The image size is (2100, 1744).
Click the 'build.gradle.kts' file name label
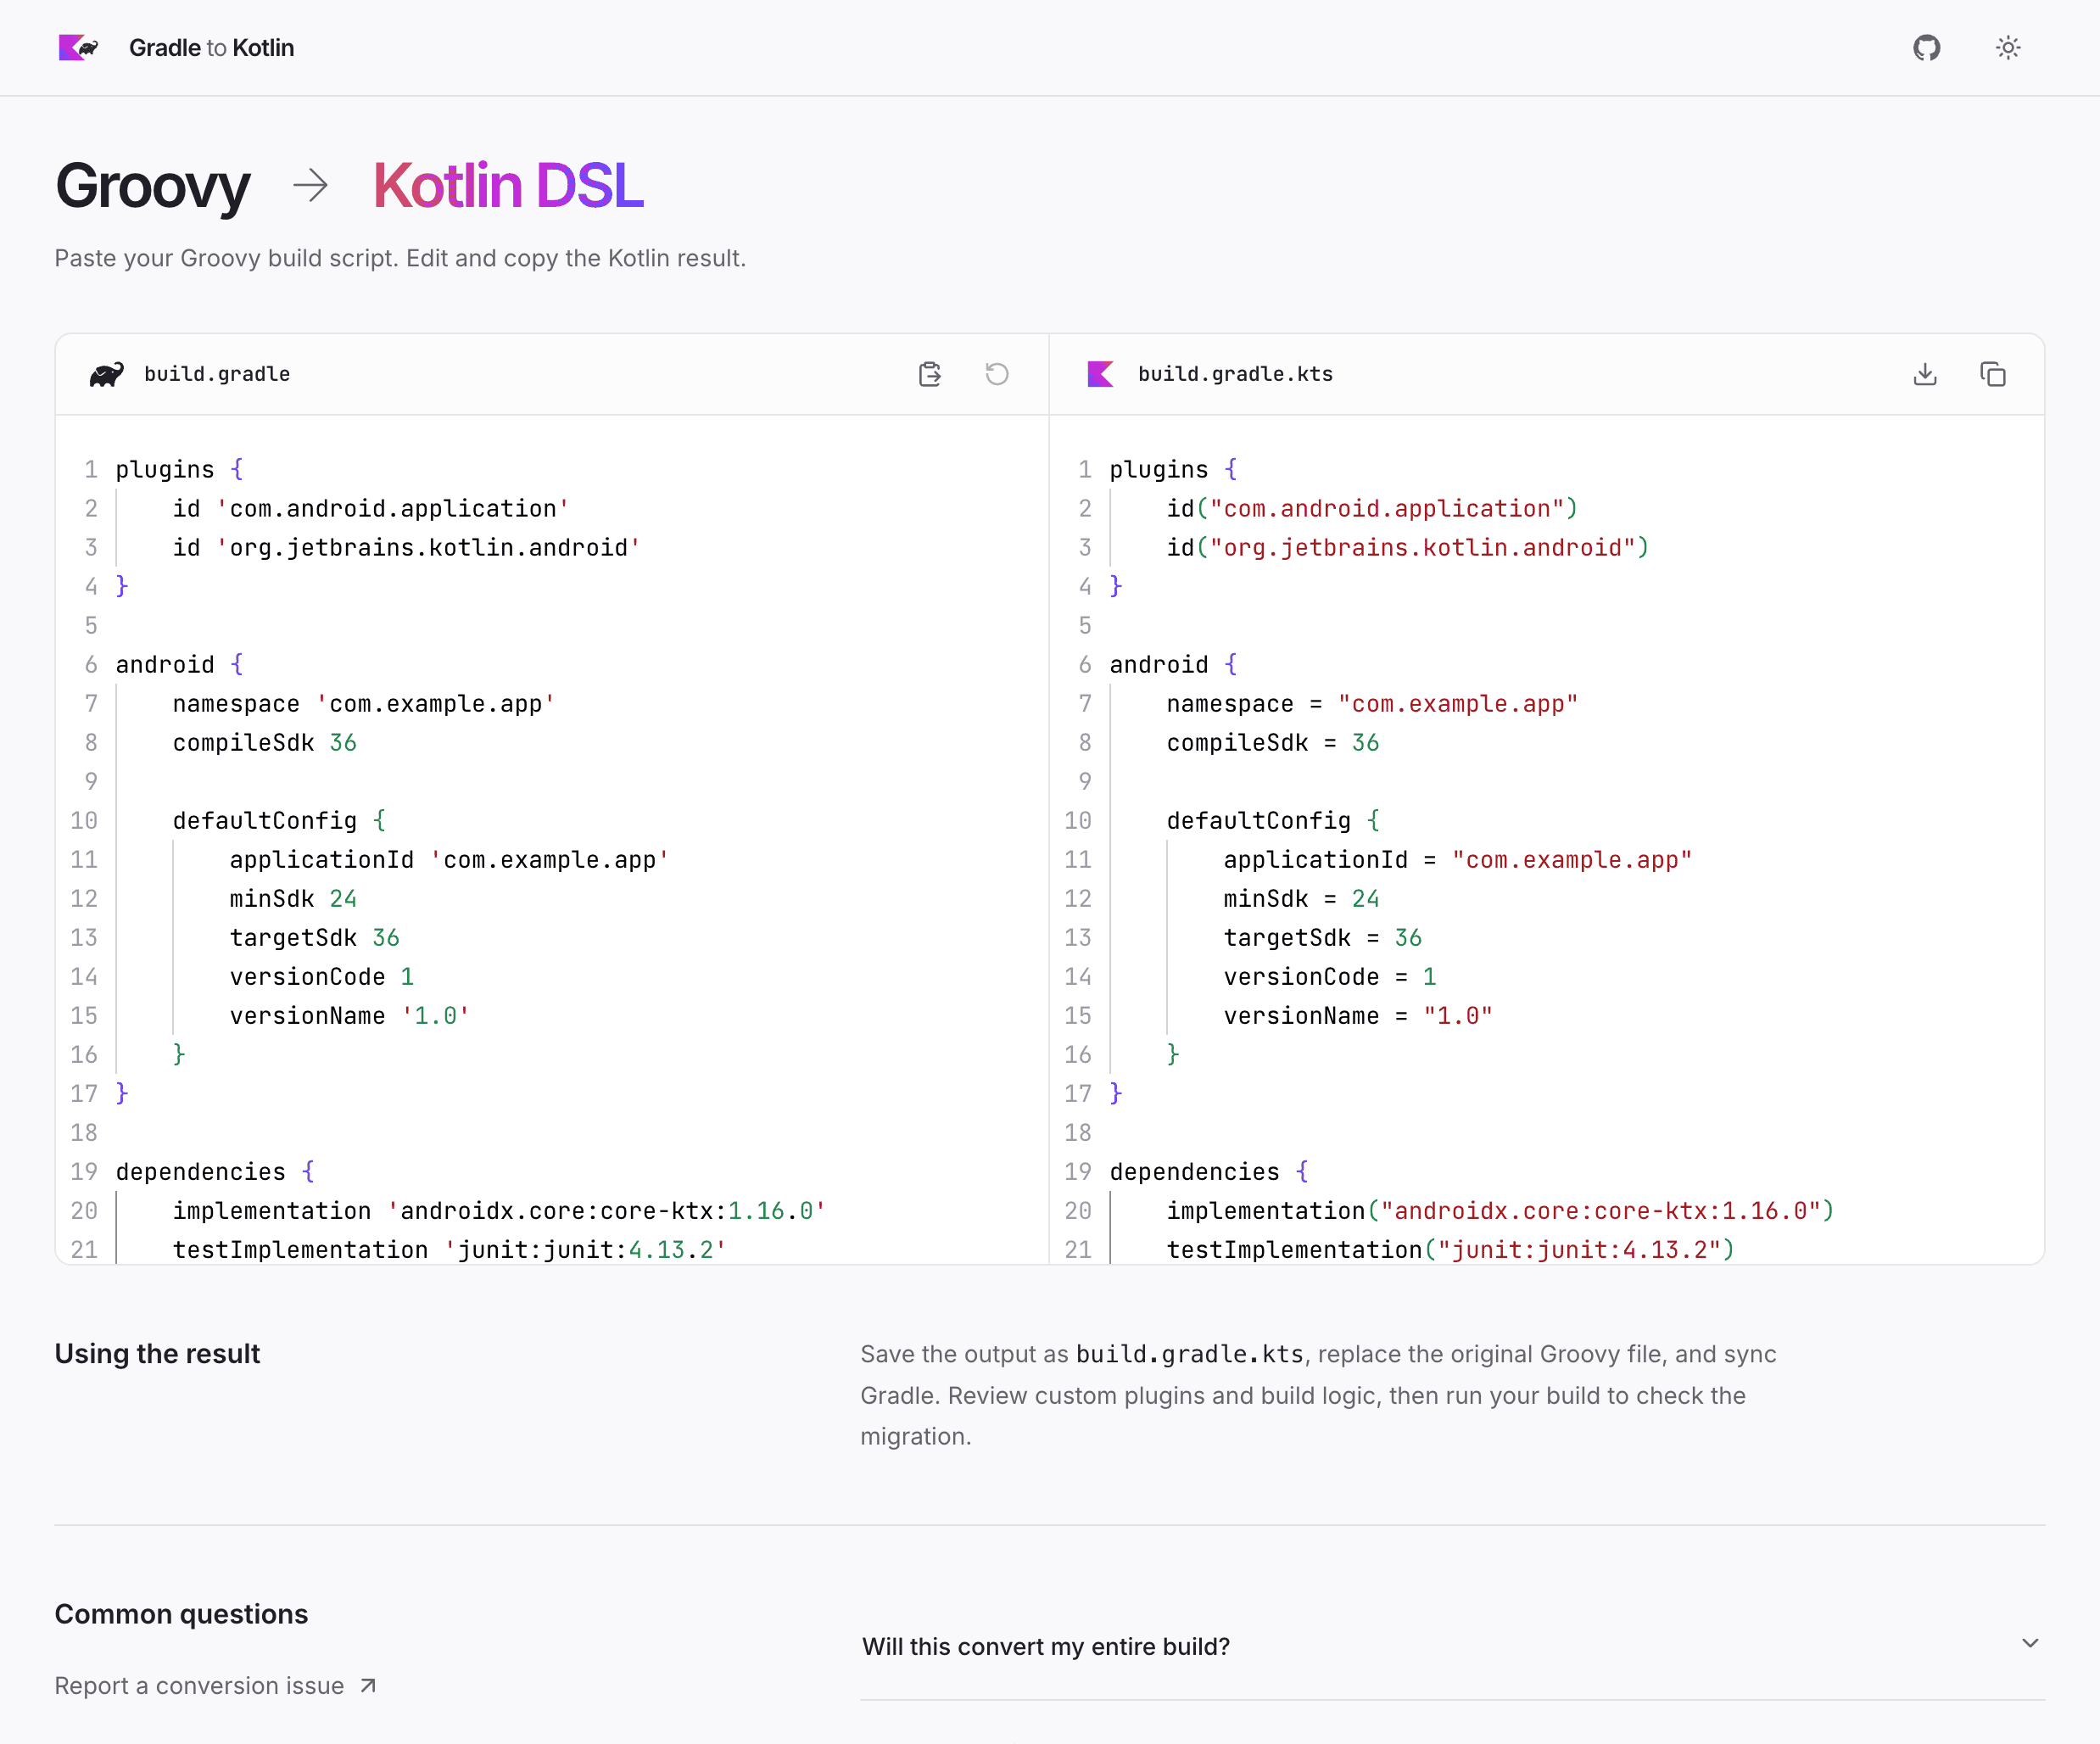(1235, 374)
